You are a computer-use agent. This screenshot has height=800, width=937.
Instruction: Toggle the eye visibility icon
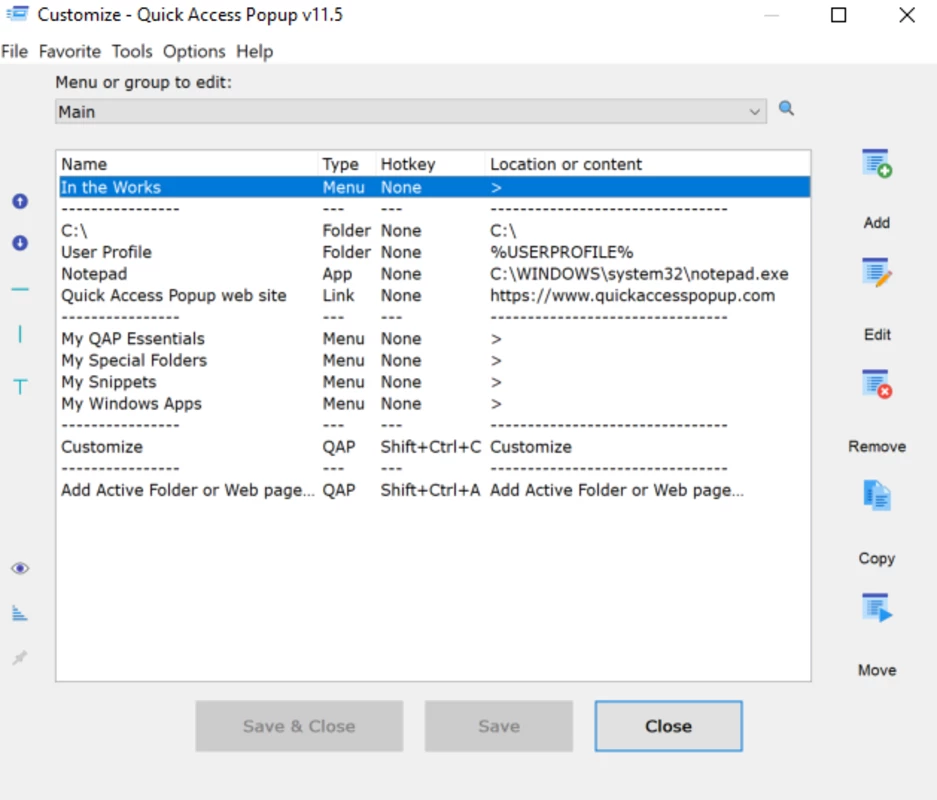pyautogui.click(x=20, y=568)
